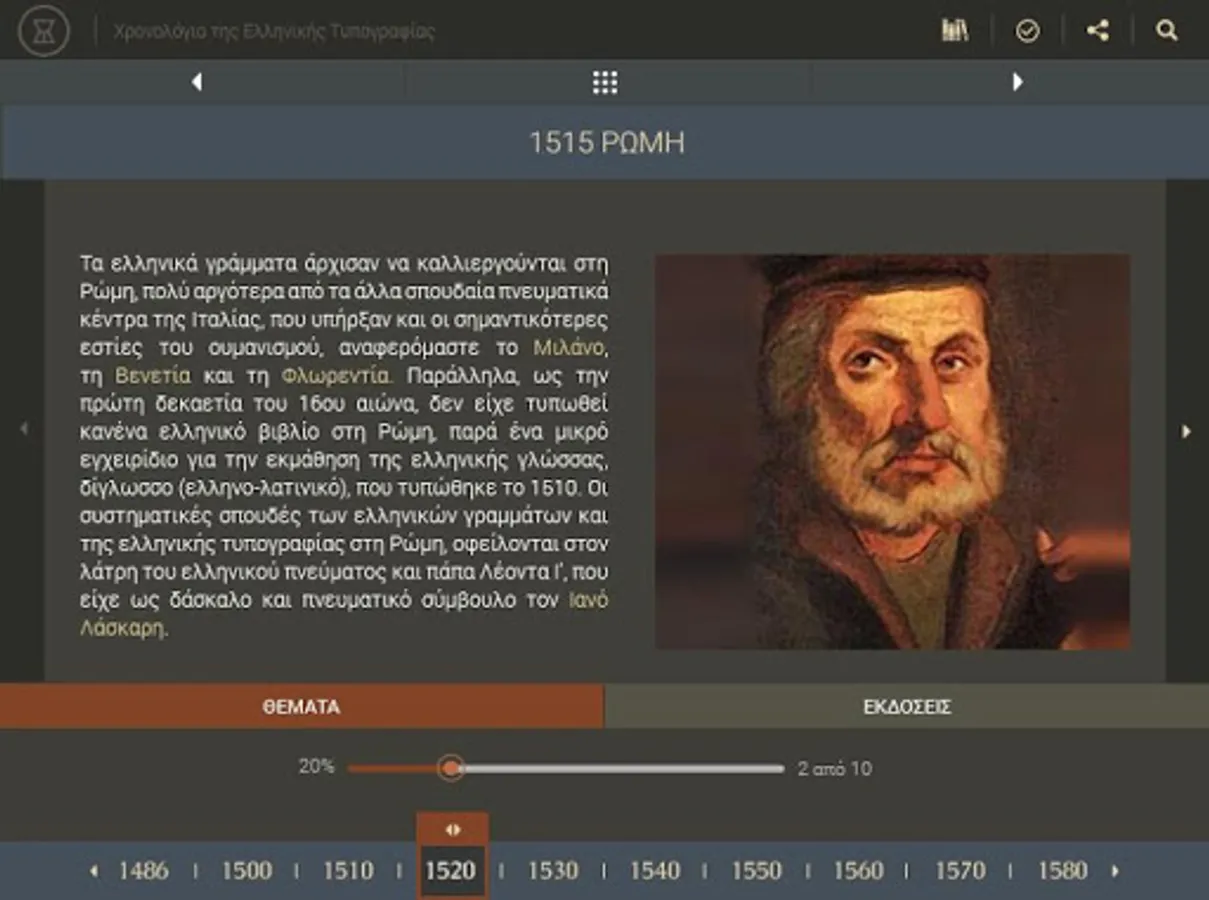Select year 1560 on the timeline

point(859,871)
